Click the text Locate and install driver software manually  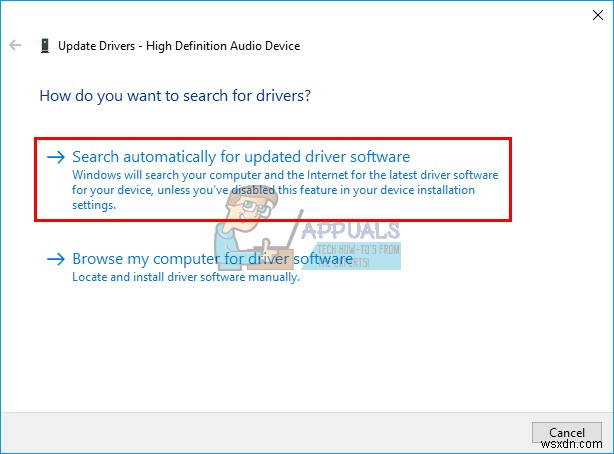(186, 277)
